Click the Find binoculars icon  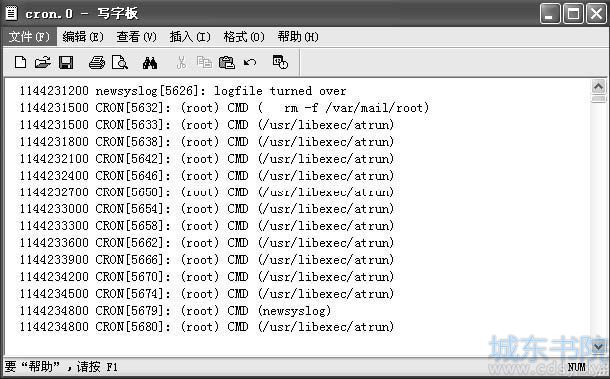click(150, 62)
